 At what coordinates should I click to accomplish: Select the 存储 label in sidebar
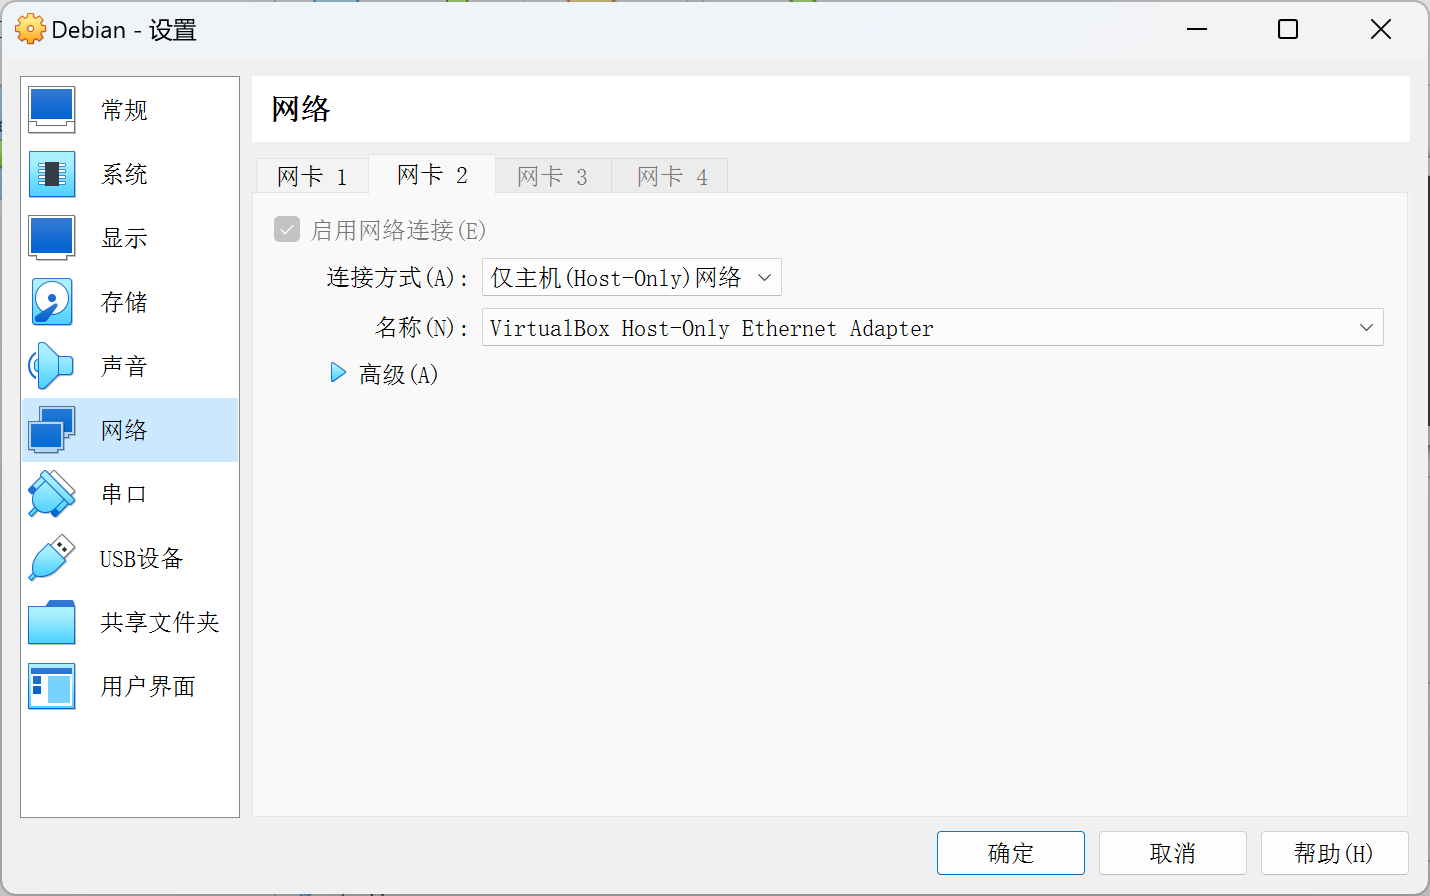pyautogui.click(x=124, y=302)
